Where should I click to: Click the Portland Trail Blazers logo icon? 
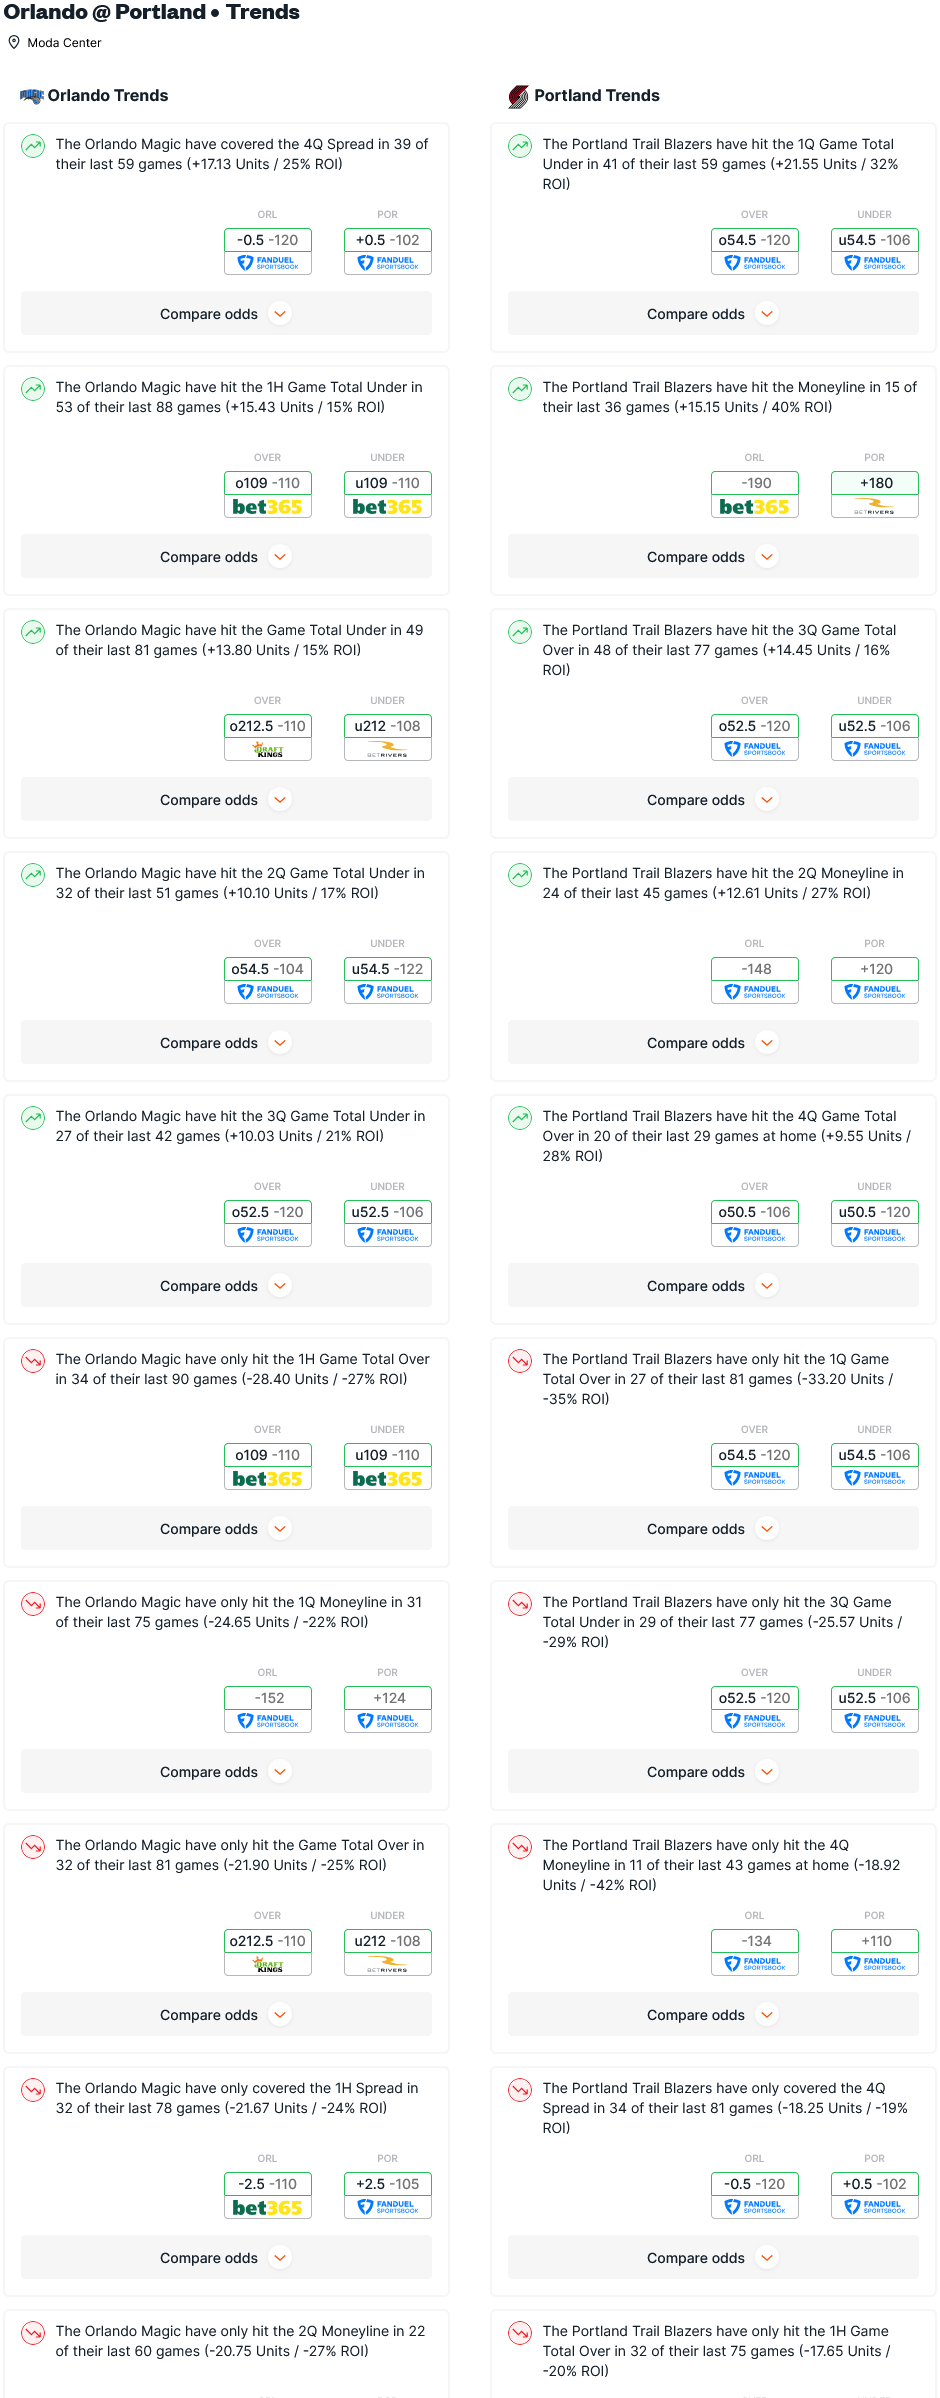click(518, 96)
